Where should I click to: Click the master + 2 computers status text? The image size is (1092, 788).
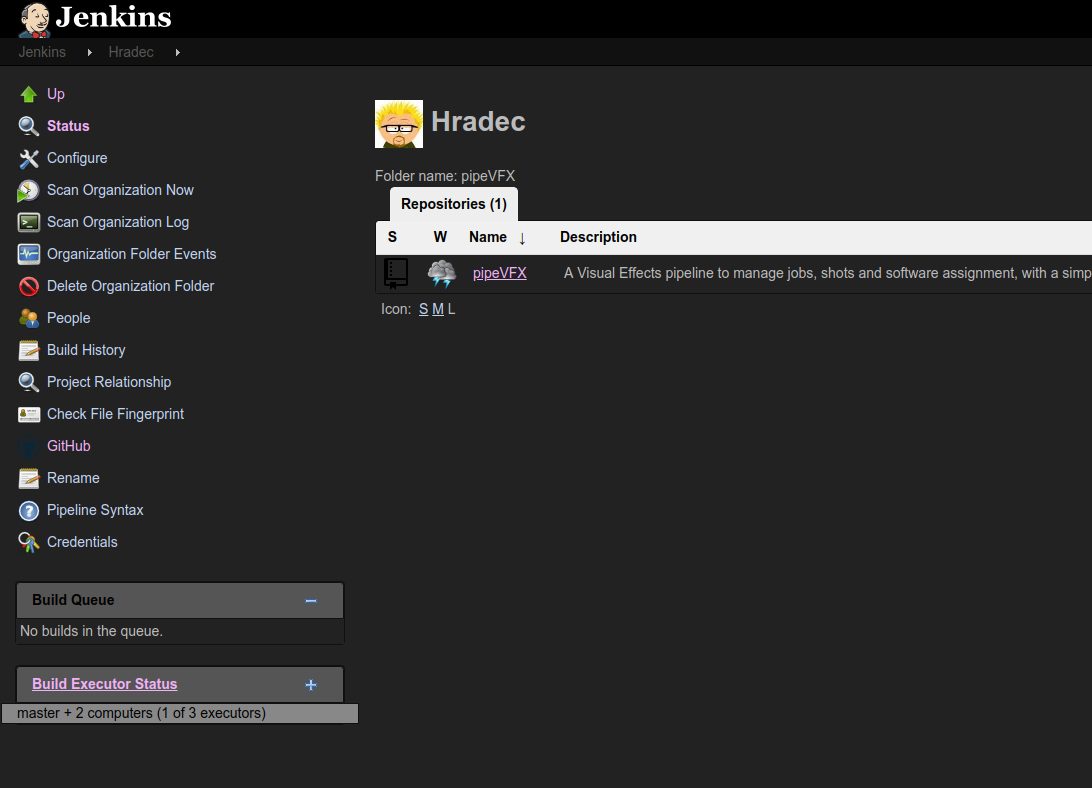click(x=141, y=713)
